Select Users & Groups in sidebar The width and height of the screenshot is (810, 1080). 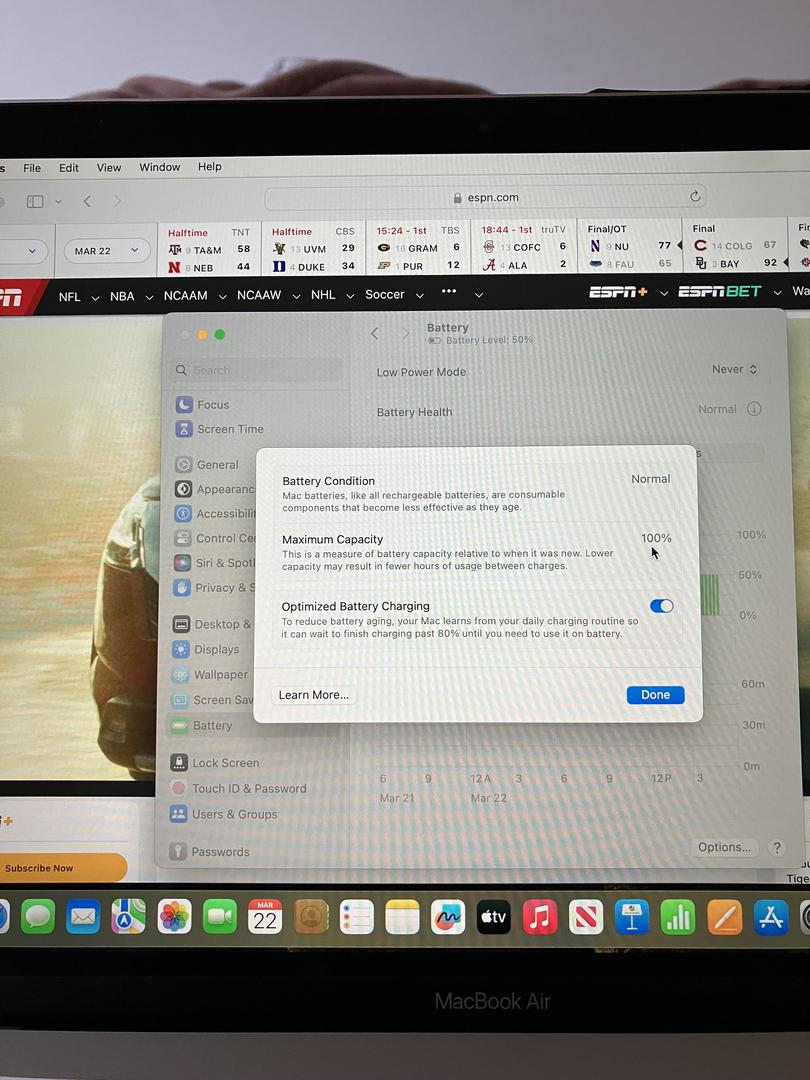pos(234,814)
